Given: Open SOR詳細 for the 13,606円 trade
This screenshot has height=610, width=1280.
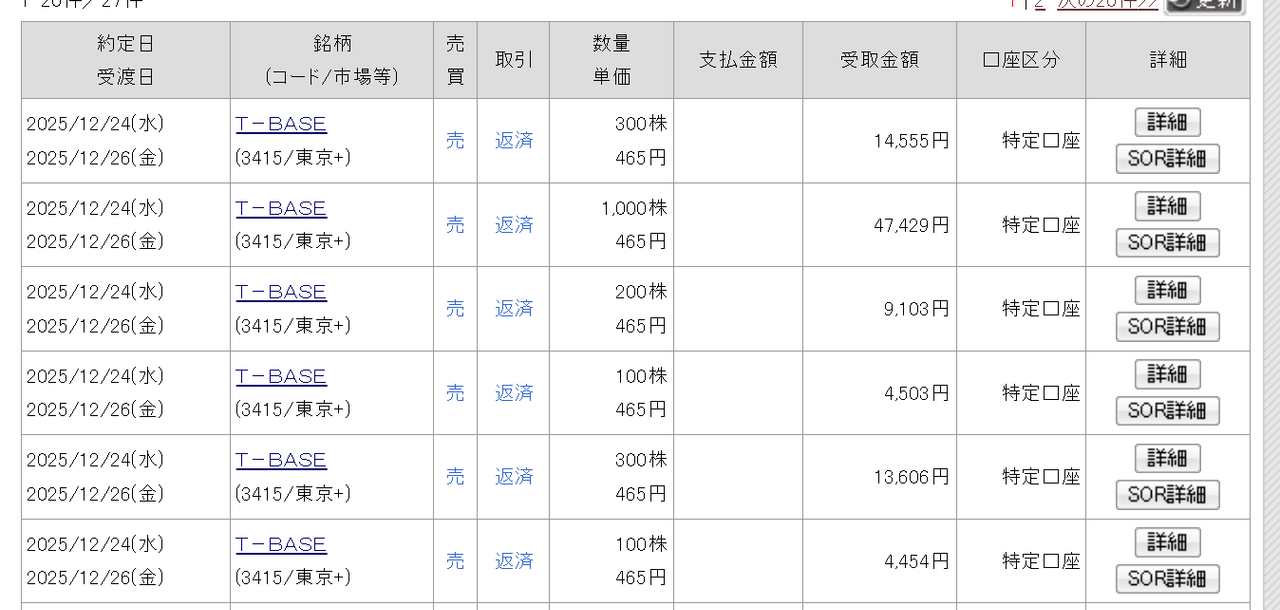Looking at the screenshot, I should pos(1167,494).
